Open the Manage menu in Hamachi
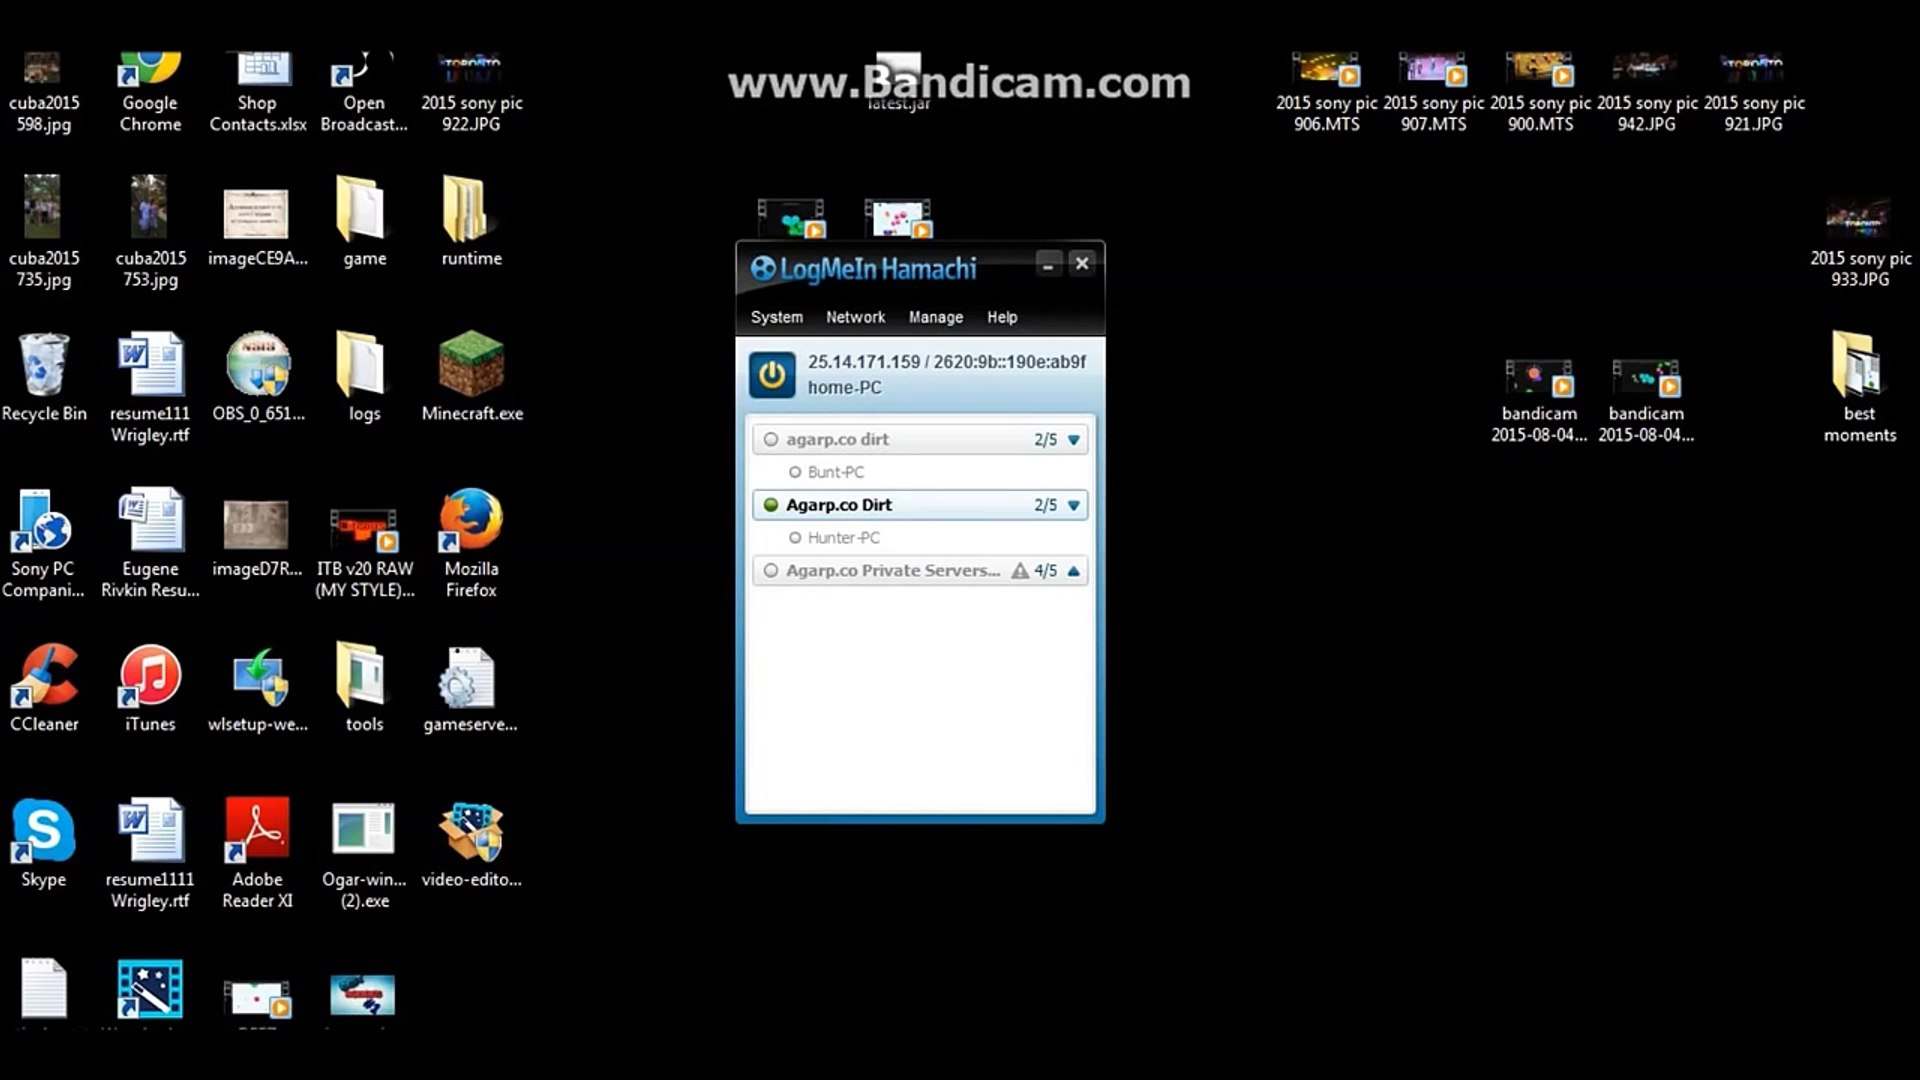This screenshot has width=1920, height=1080. coord(936,317)
